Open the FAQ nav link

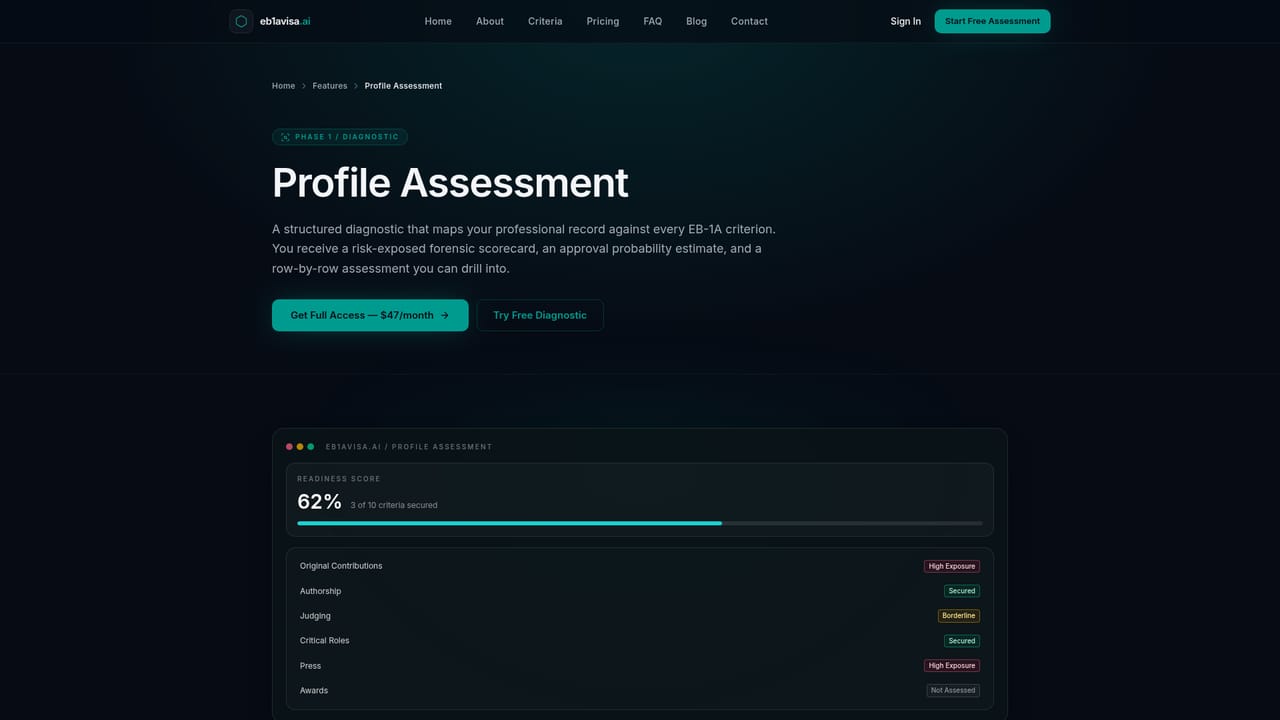click(x=653, y=21)
